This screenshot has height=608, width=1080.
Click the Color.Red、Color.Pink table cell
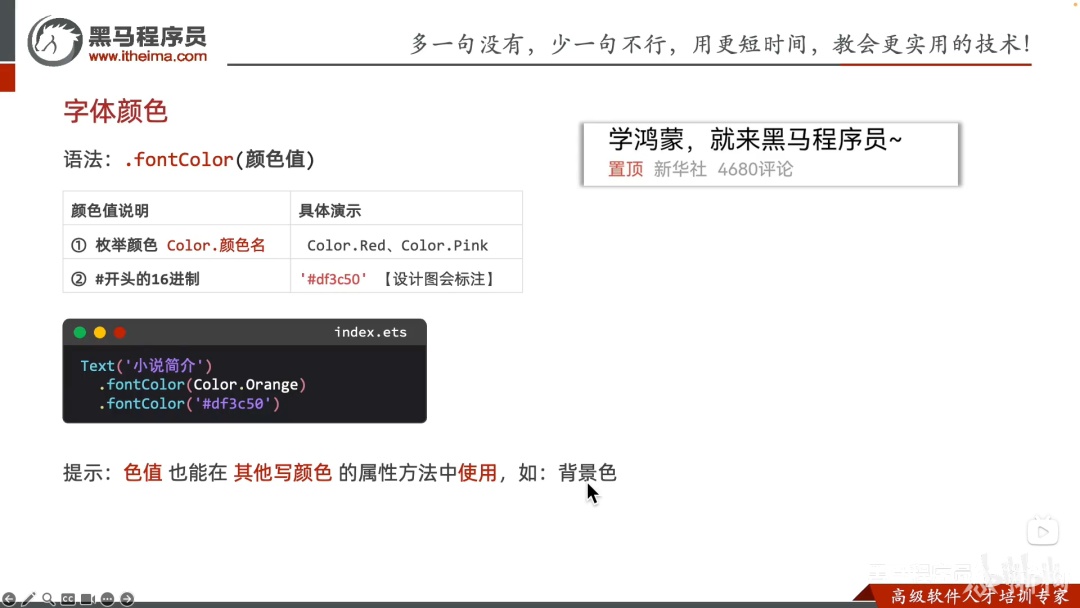pyautogui.click(x=406, y=245)
